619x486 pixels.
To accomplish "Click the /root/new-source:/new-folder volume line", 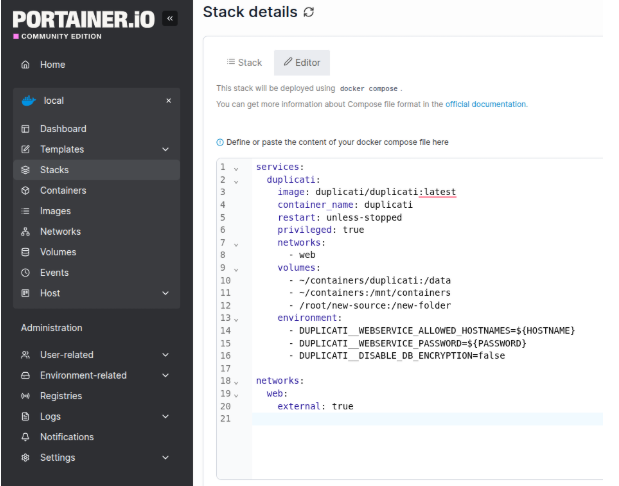I will click(x=370, y=305).
